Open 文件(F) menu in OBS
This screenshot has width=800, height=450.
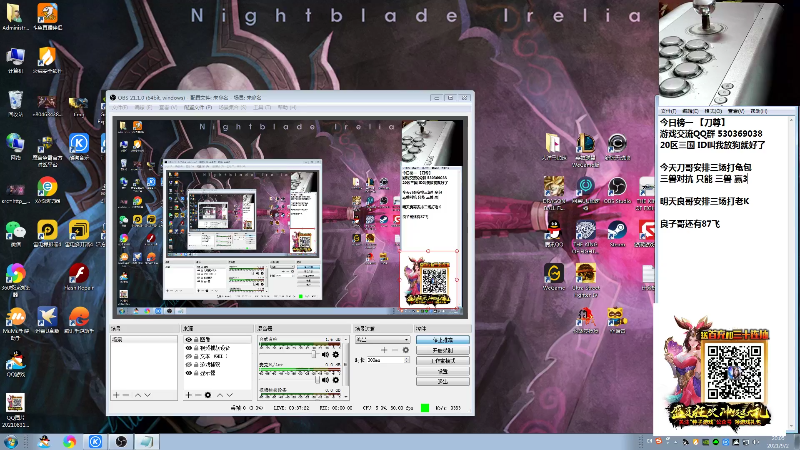(120, 108)
